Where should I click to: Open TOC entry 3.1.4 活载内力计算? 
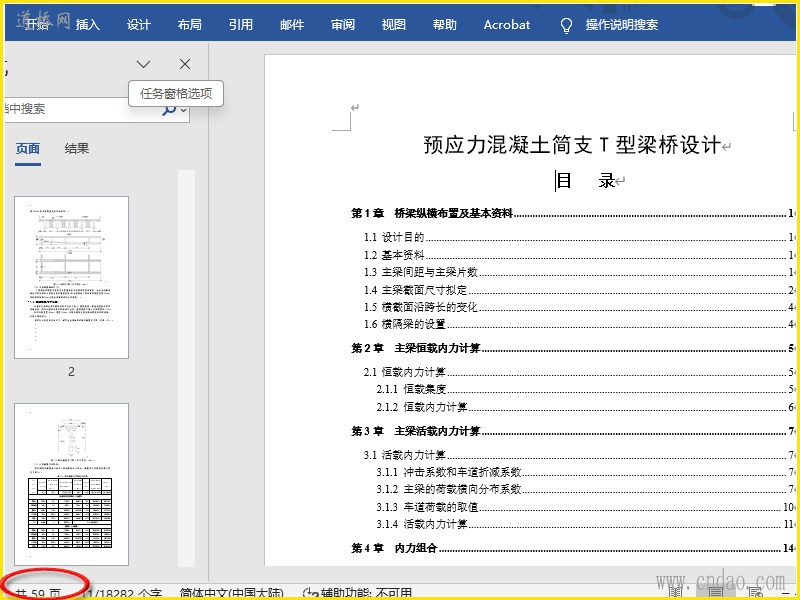point(585,524)
